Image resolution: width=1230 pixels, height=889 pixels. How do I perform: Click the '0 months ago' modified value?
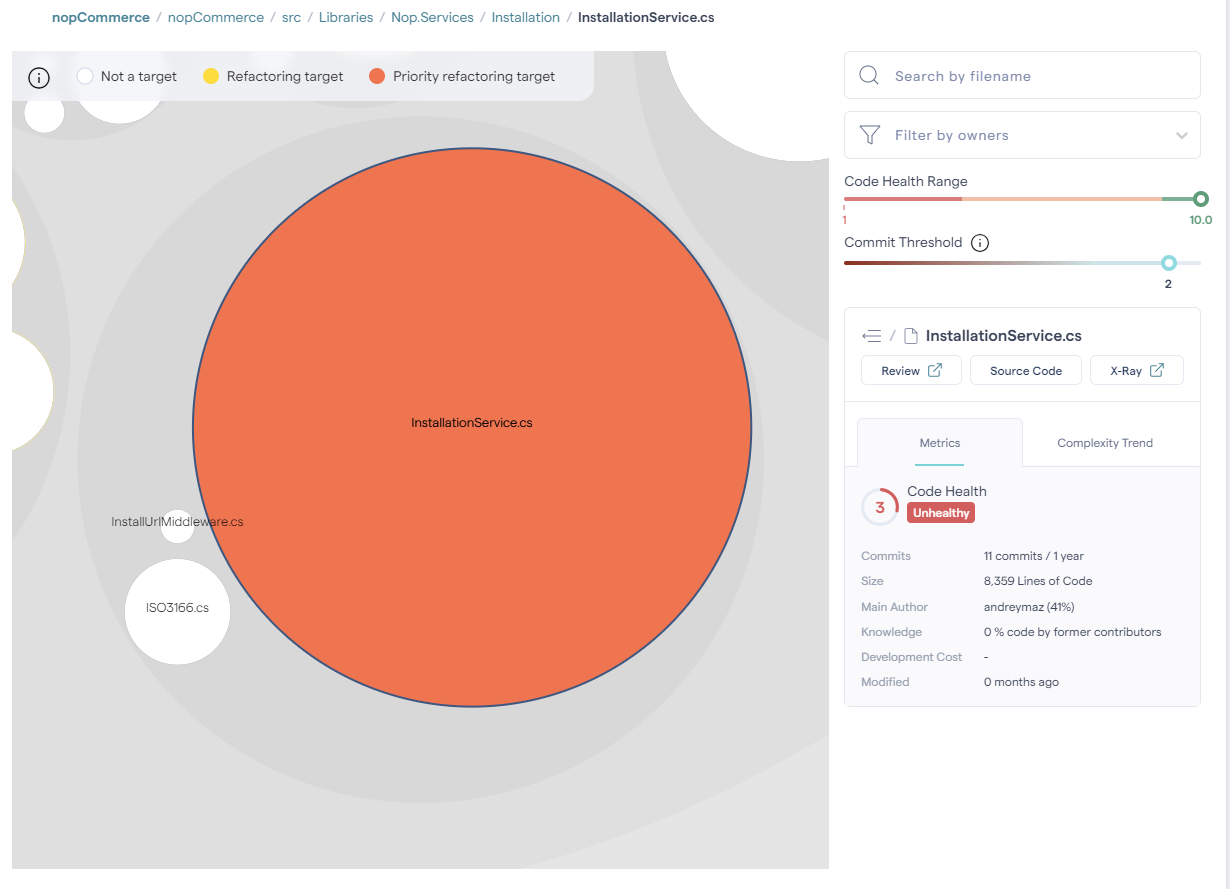(x=1021, y=682)
